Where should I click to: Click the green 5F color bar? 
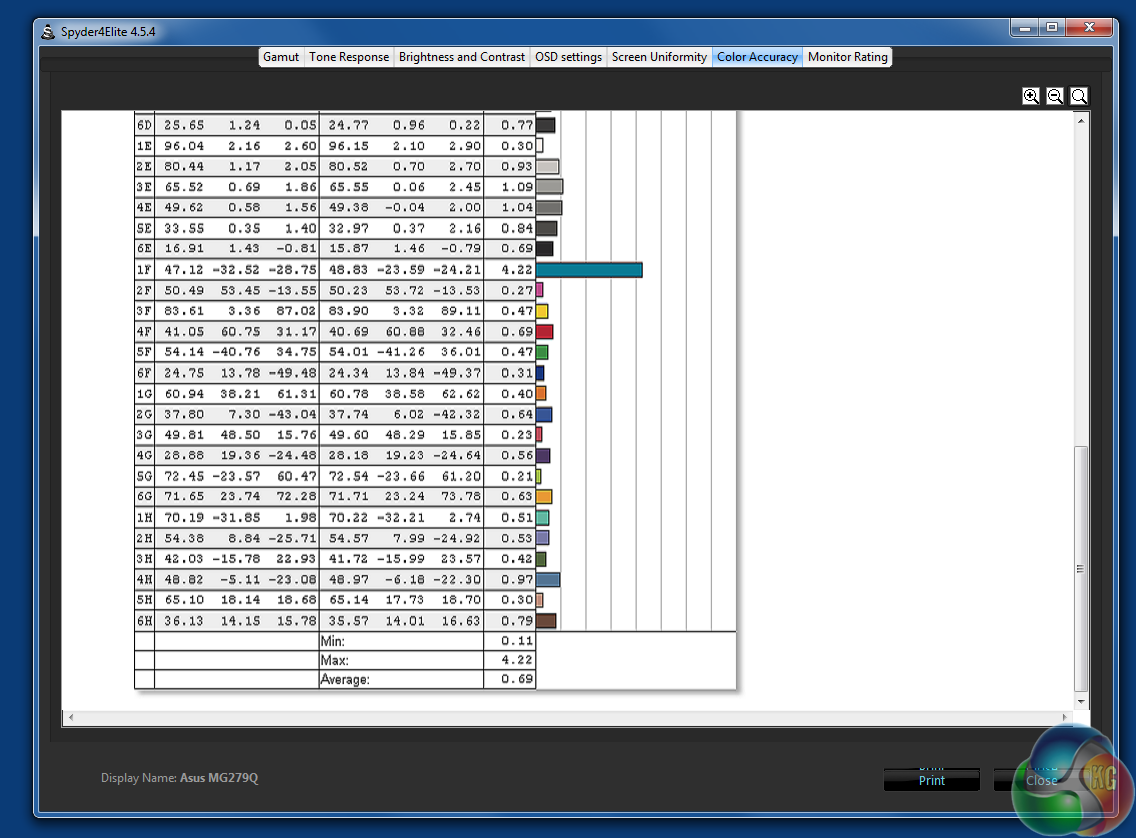point(542,352)
